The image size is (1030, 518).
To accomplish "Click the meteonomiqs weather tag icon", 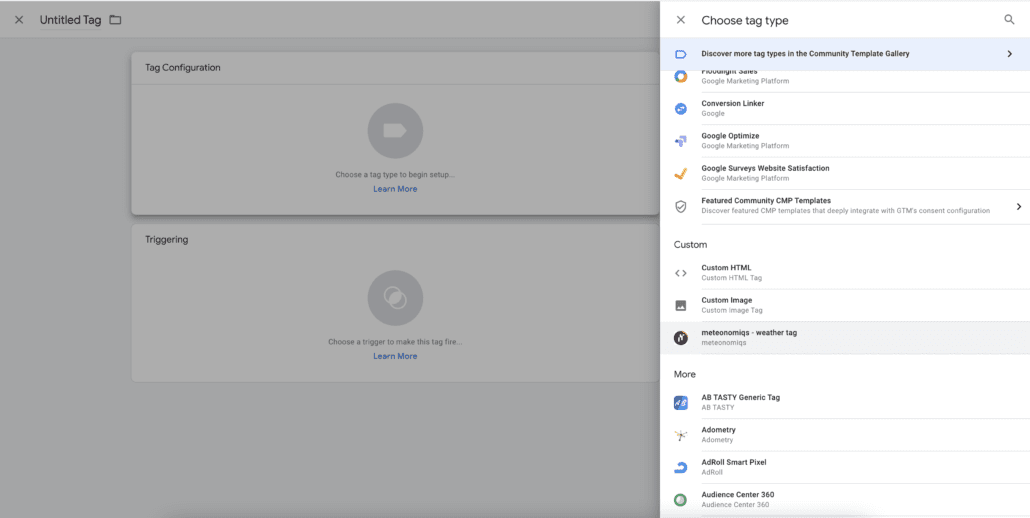I will pos(681,337).
